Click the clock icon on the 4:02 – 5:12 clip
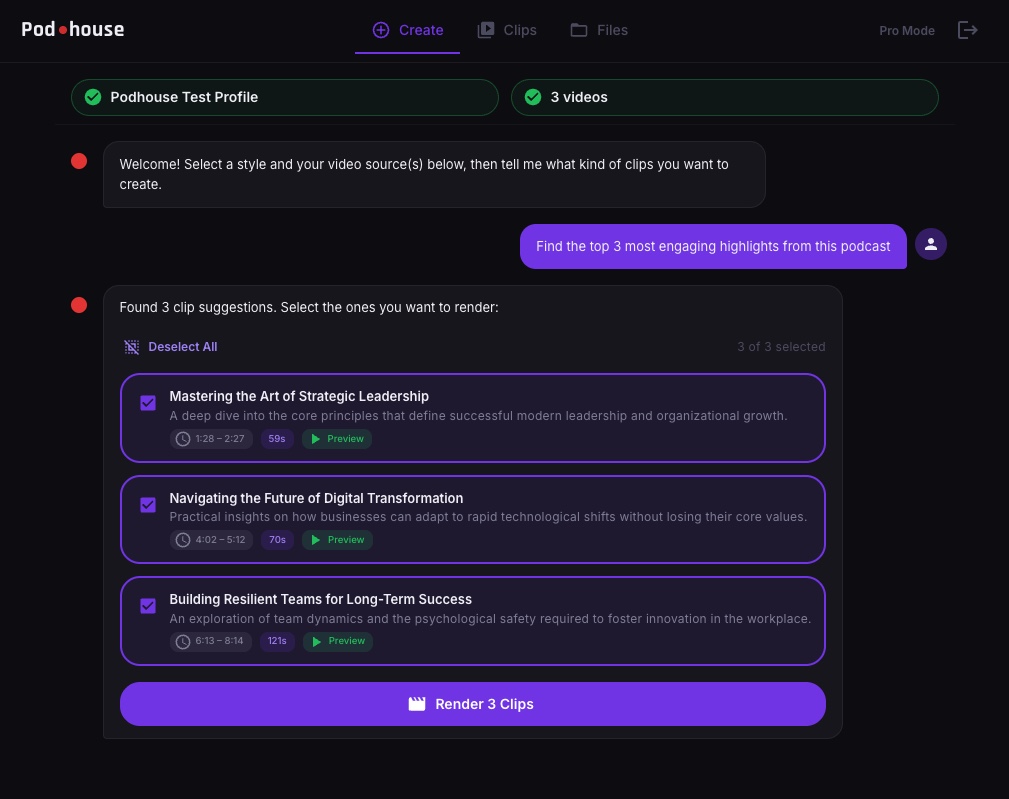Image resolution: width=1009 pixels, height=799 pixels. click(x=183, y=540)
